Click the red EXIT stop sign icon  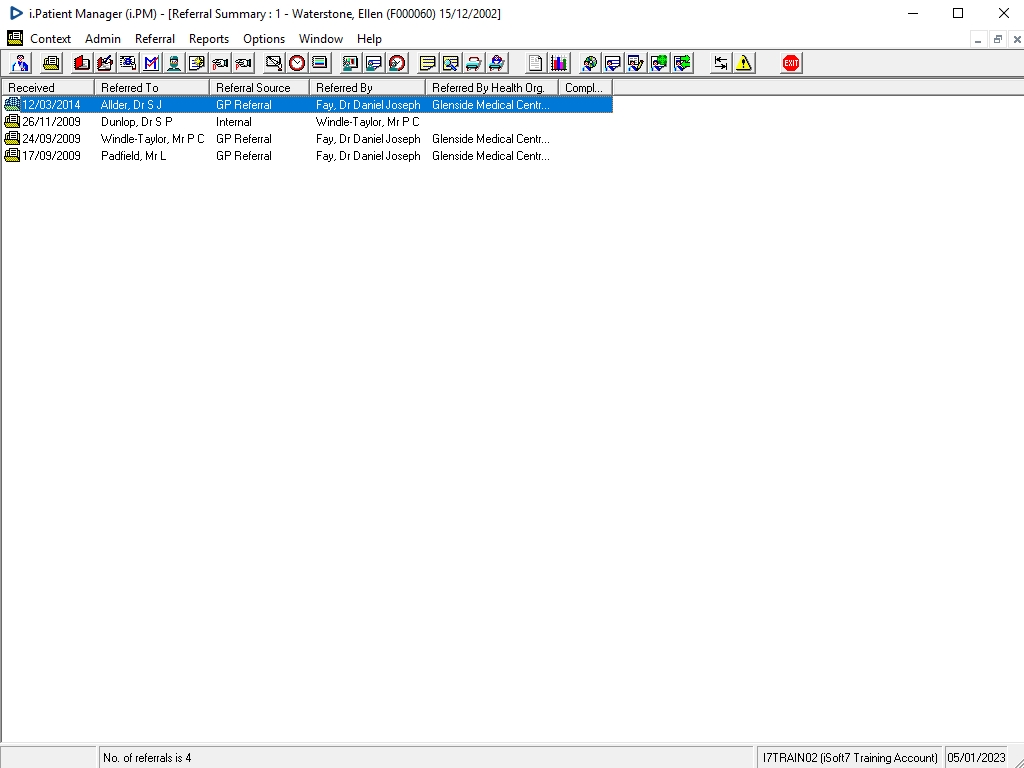tap(791, 63)
